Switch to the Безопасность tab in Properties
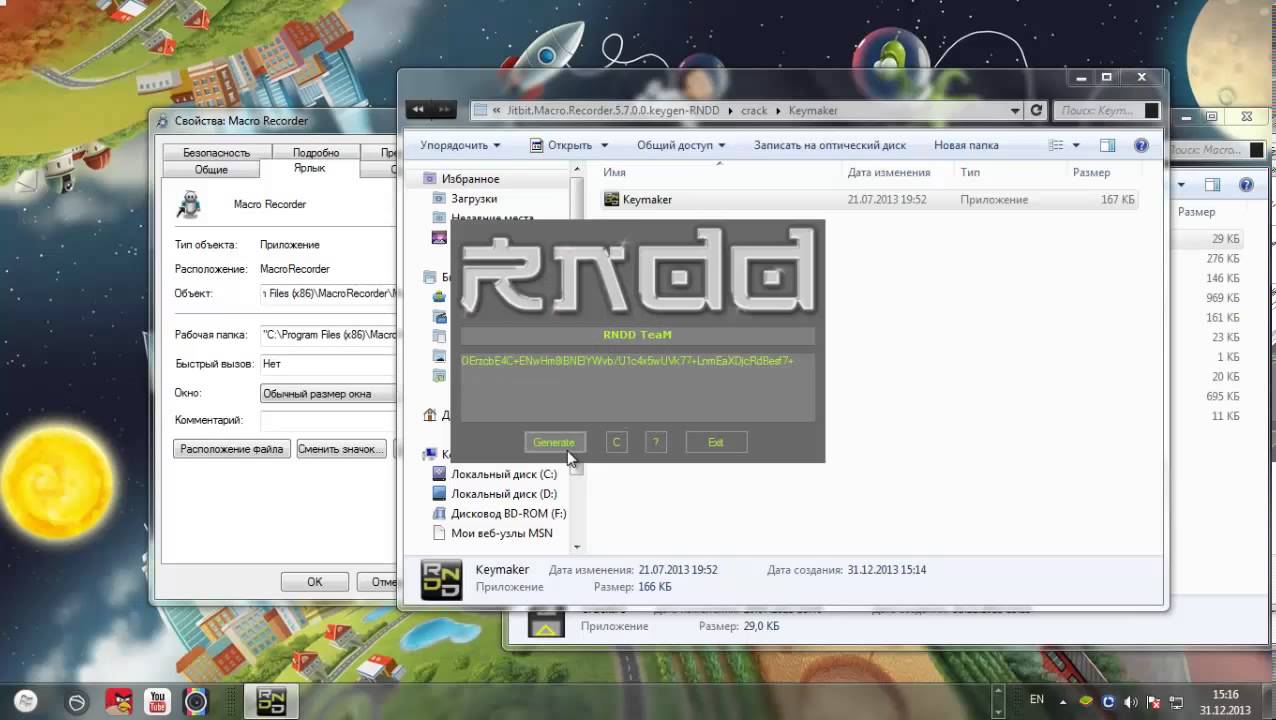Viewport: 1276px width, 720px height. (216, 152)
